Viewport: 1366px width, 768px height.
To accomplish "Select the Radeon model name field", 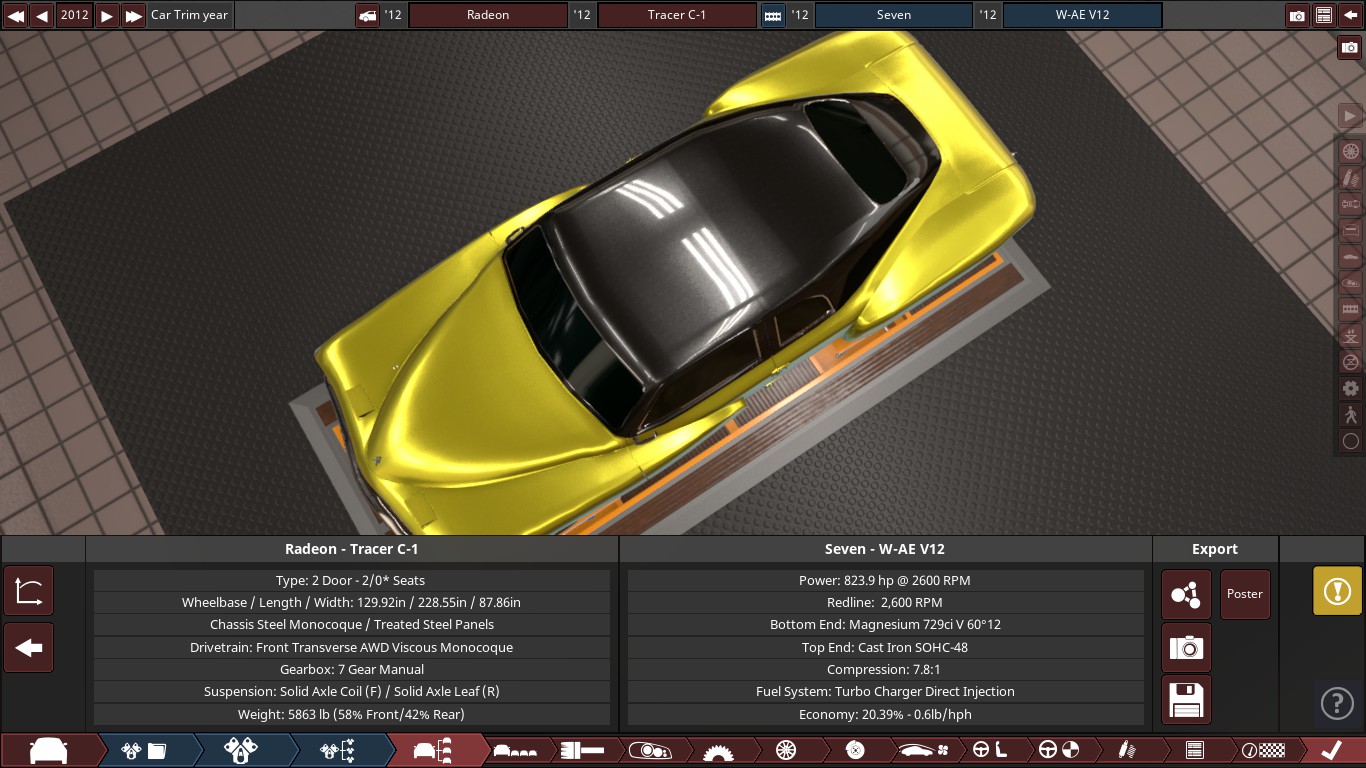I will (488, 15).
